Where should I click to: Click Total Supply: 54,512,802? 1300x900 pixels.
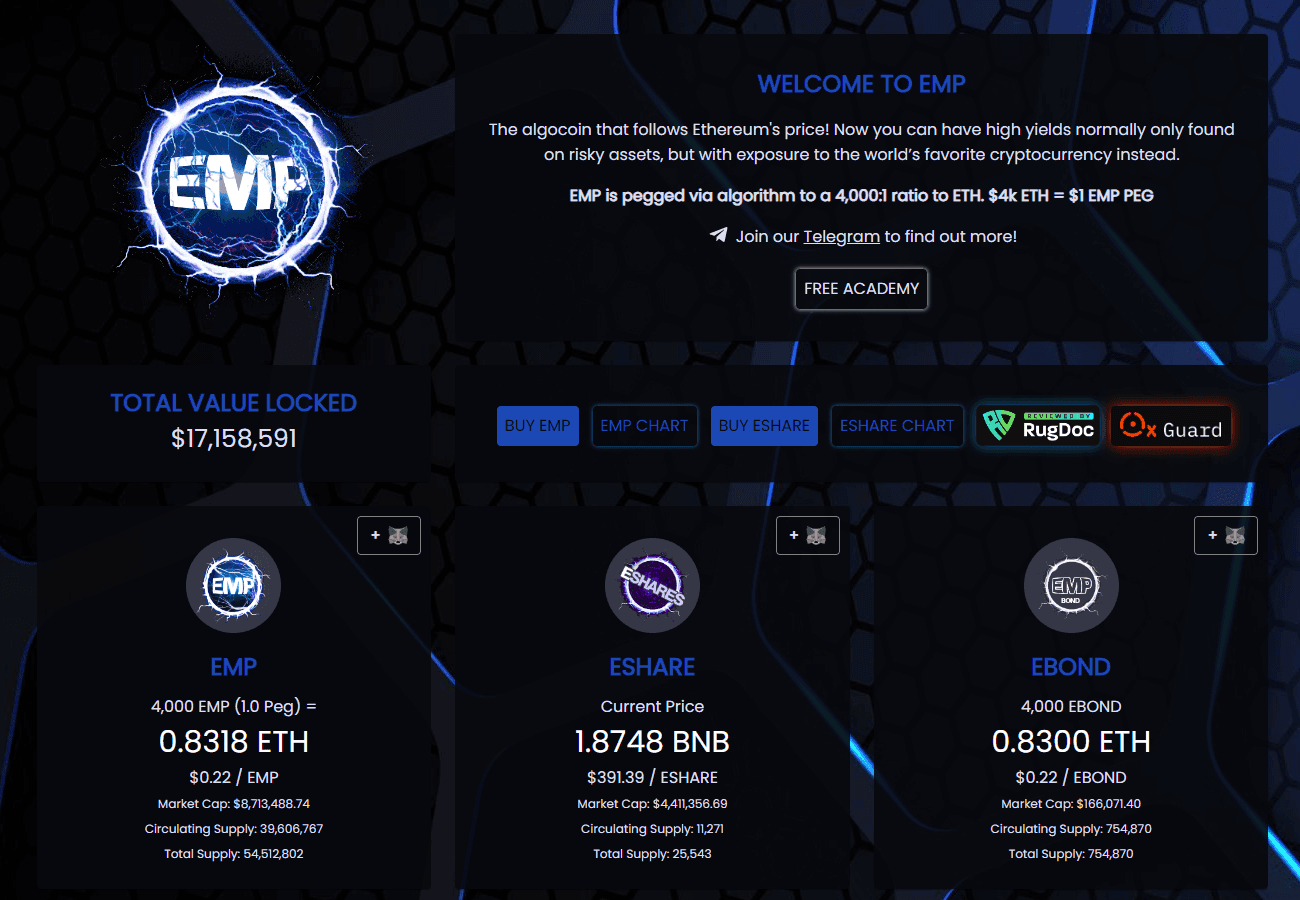234,854
